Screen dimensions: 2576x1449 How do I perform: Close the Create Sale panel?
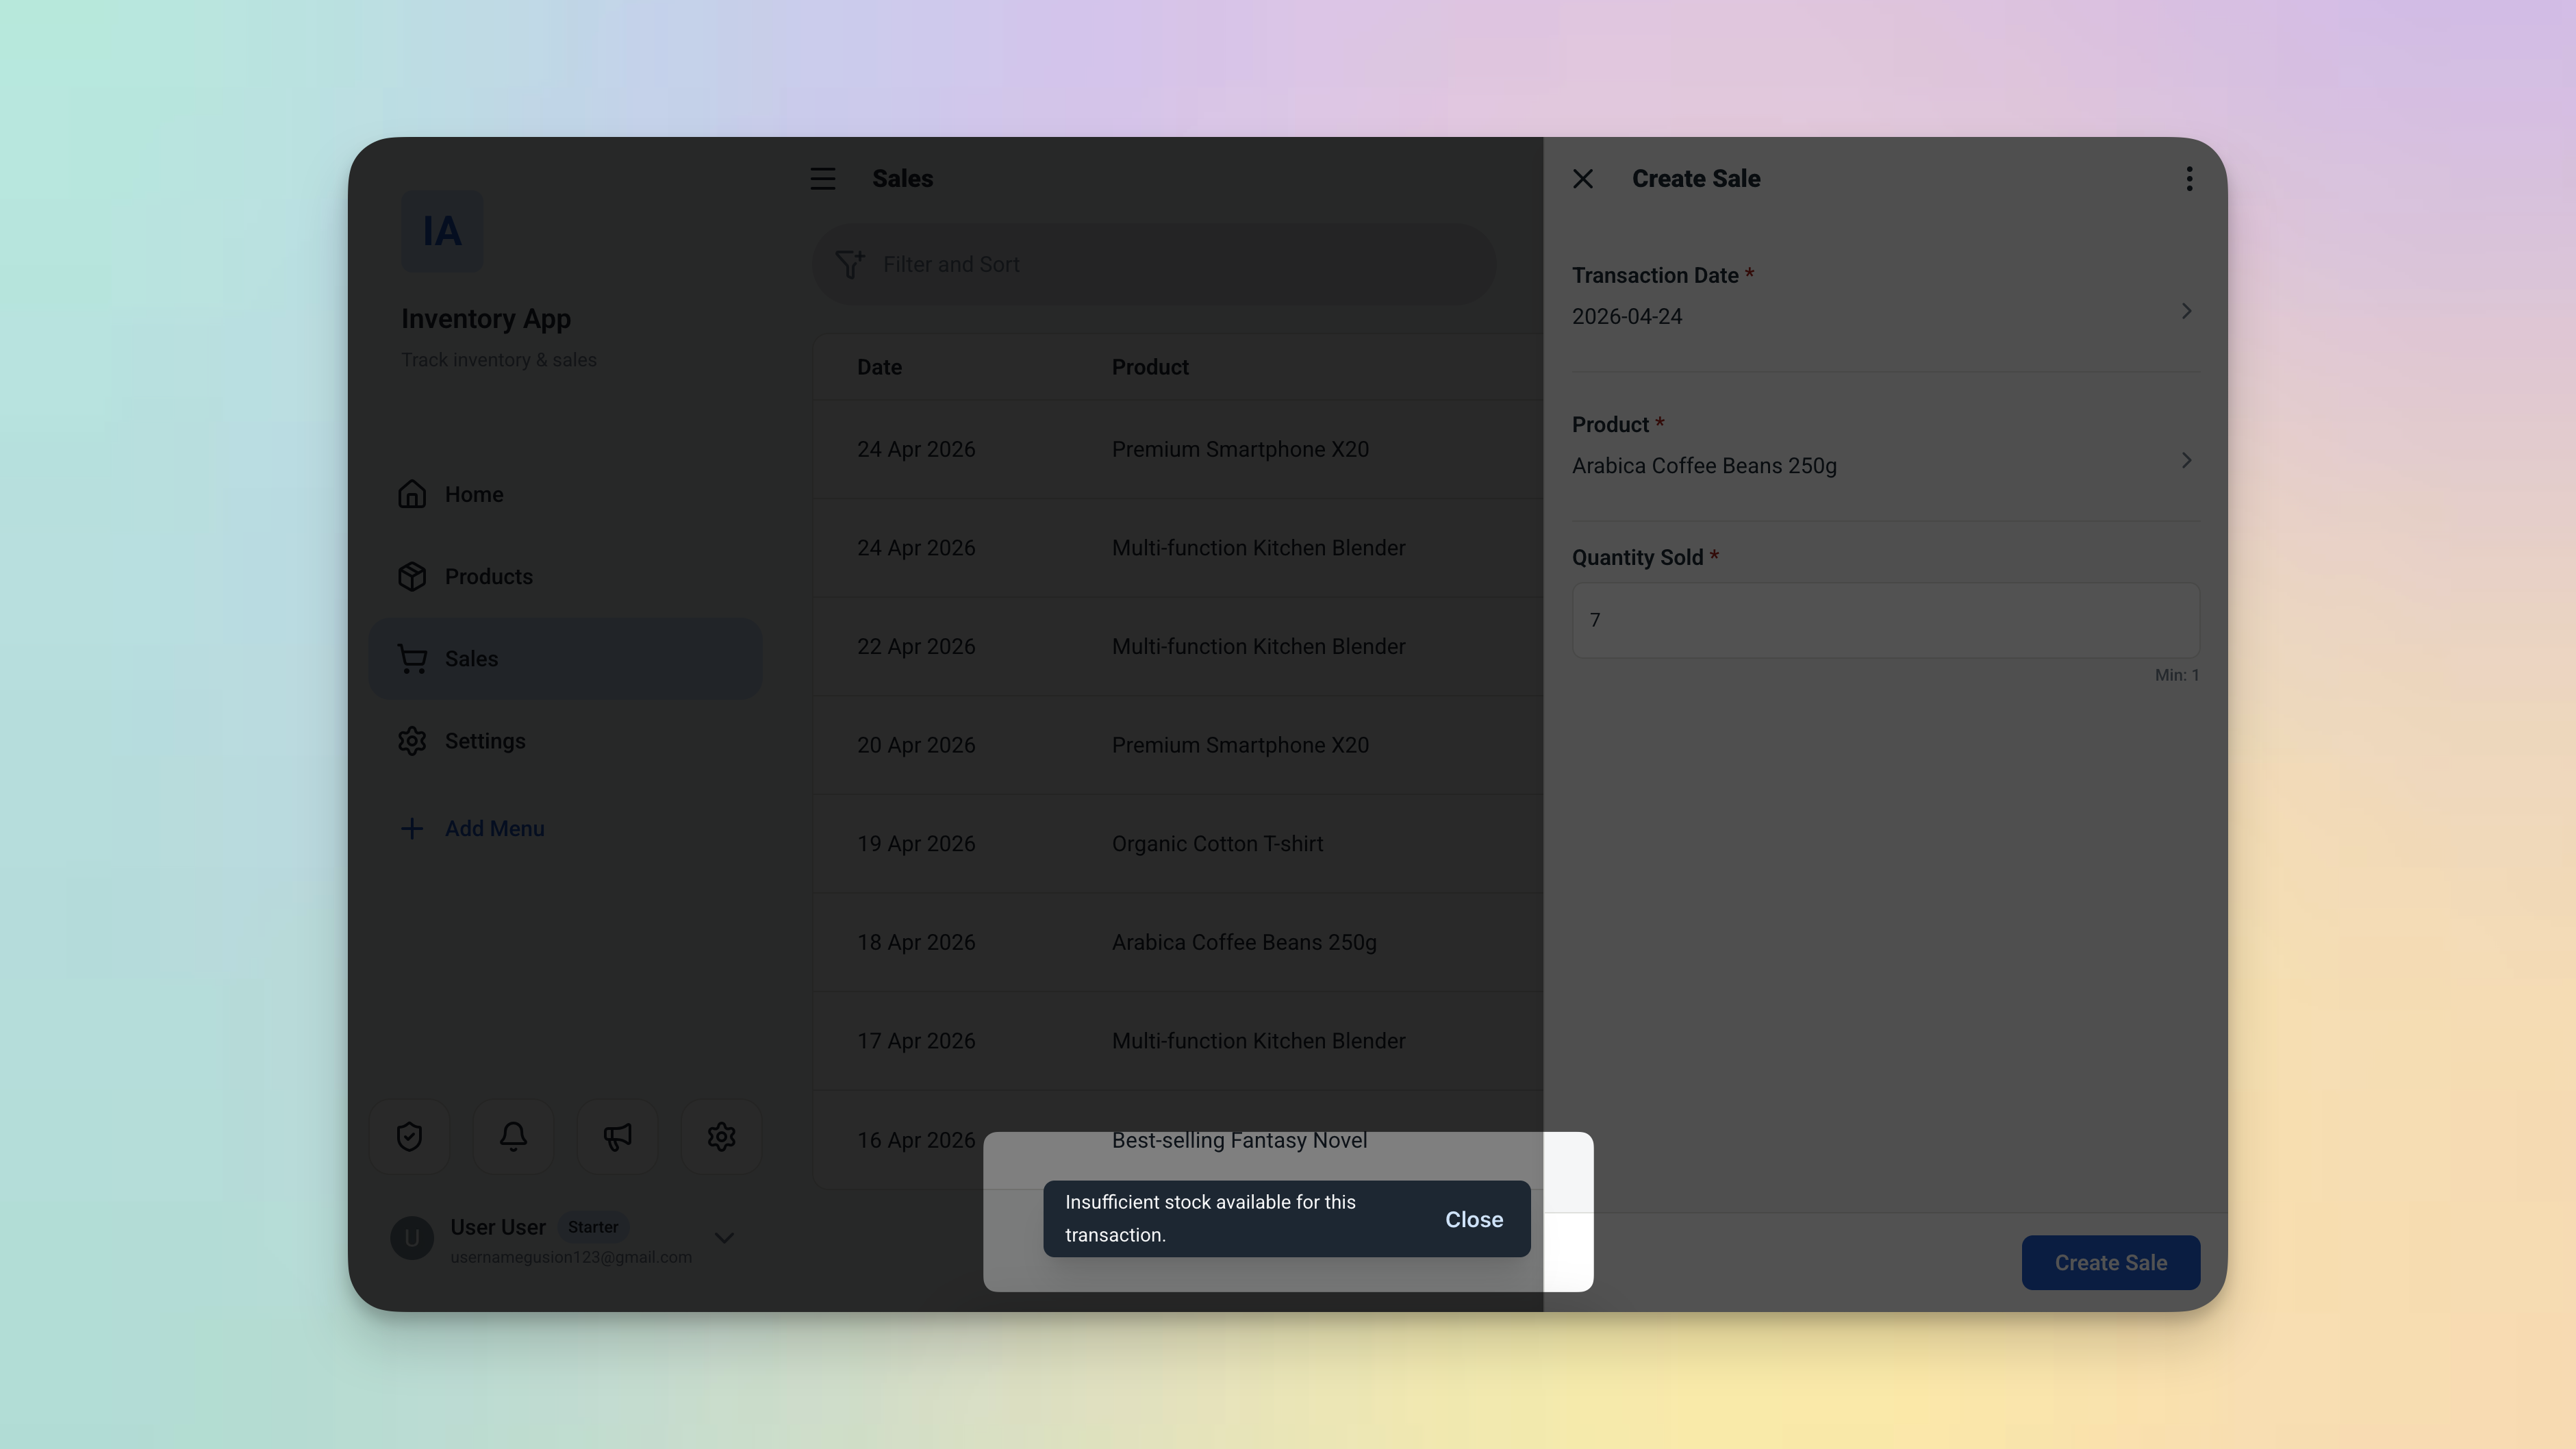coord(1583,179)
